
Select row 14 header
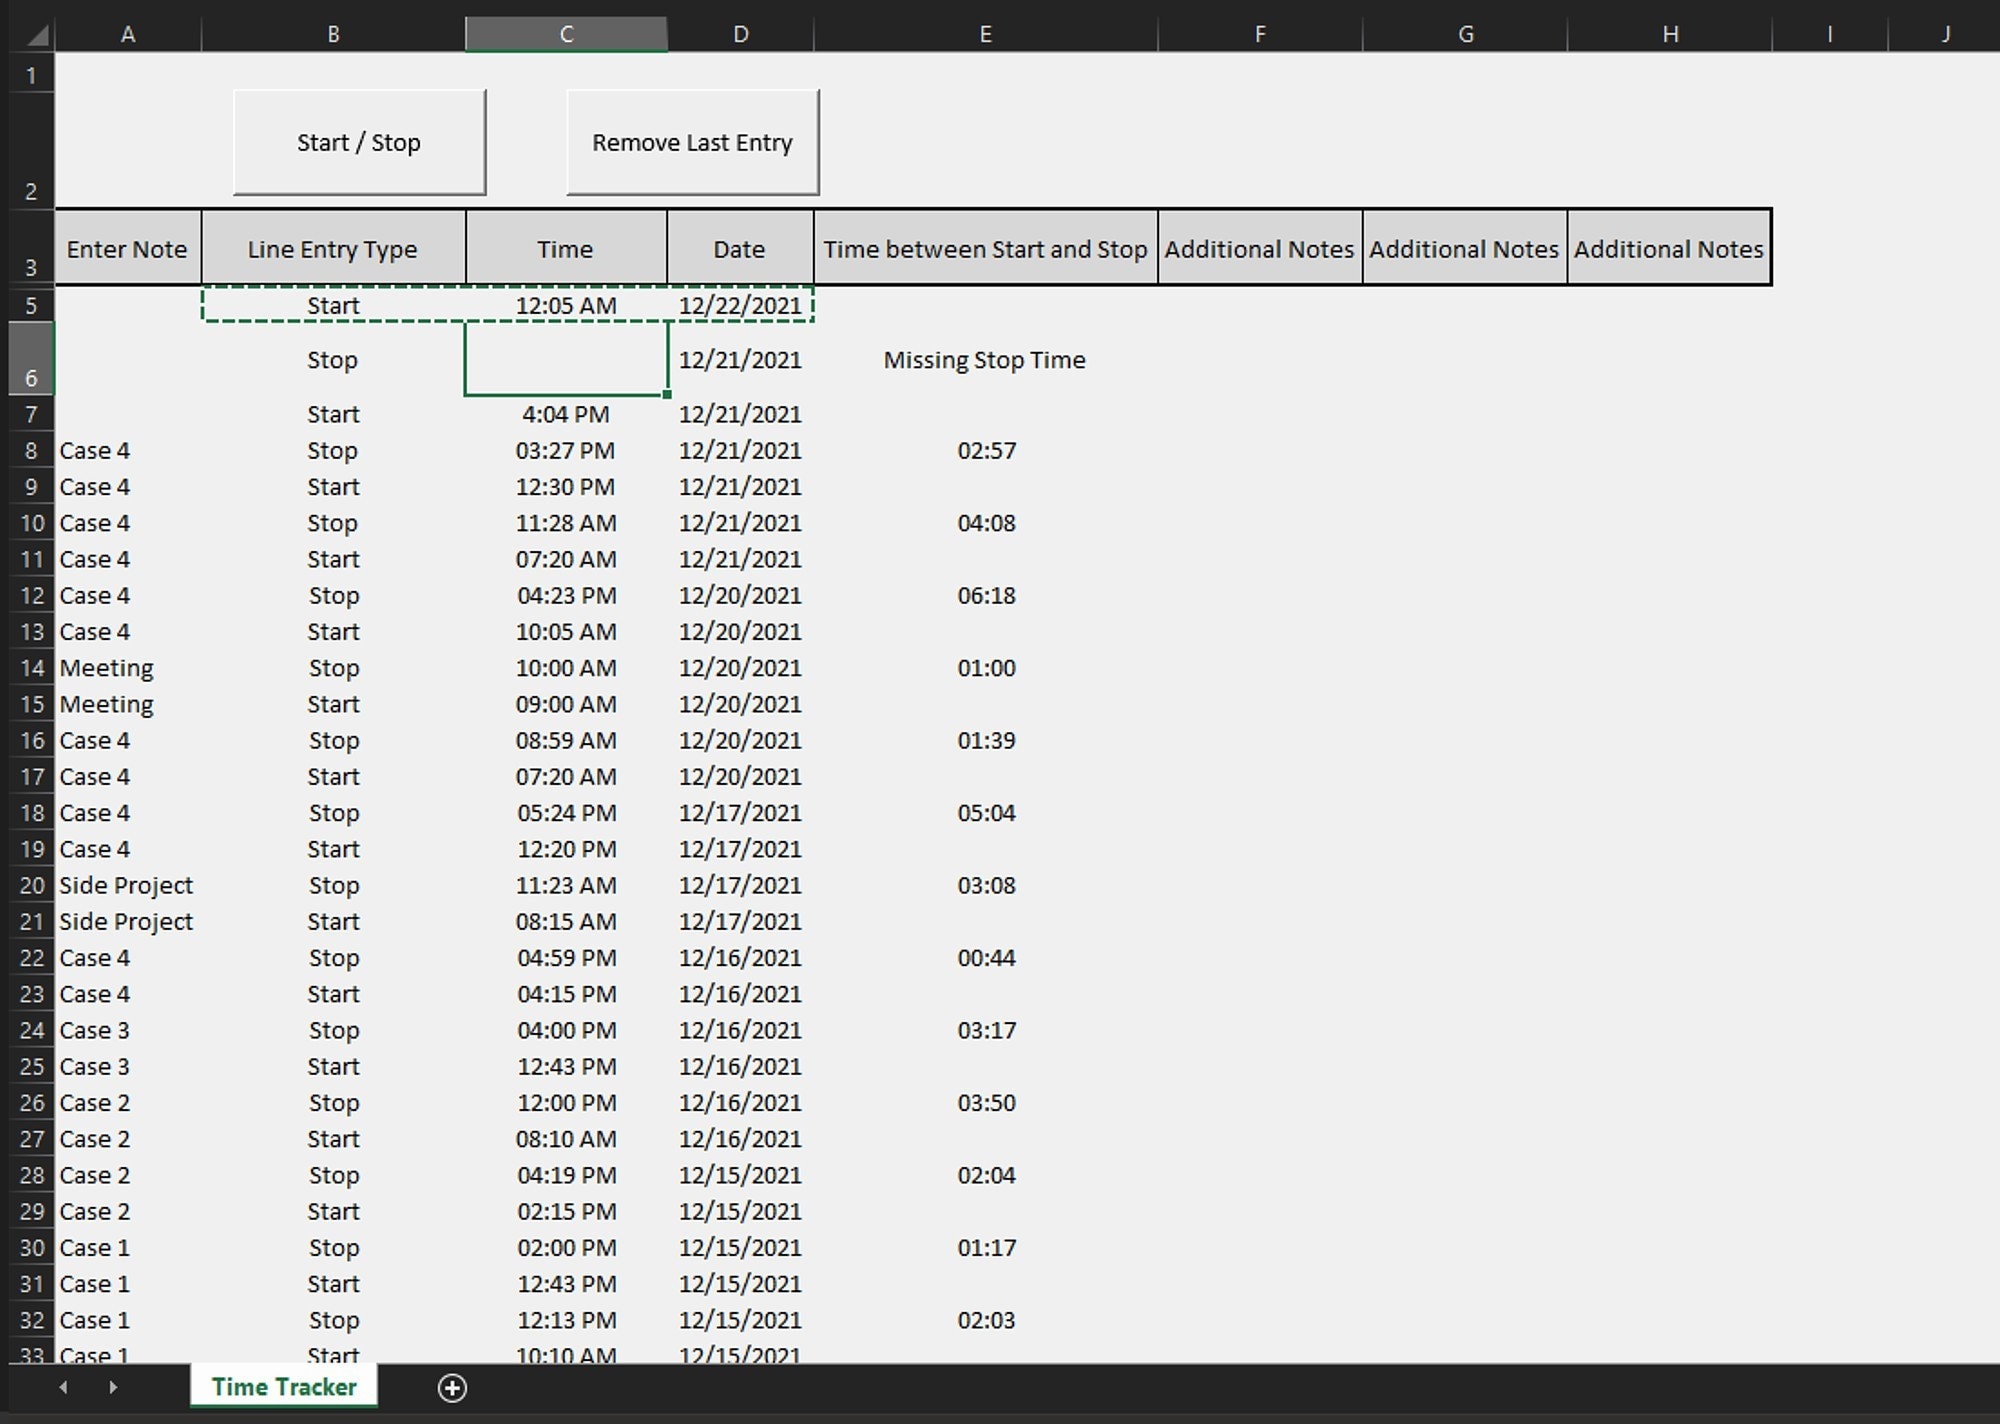point(31,668)
